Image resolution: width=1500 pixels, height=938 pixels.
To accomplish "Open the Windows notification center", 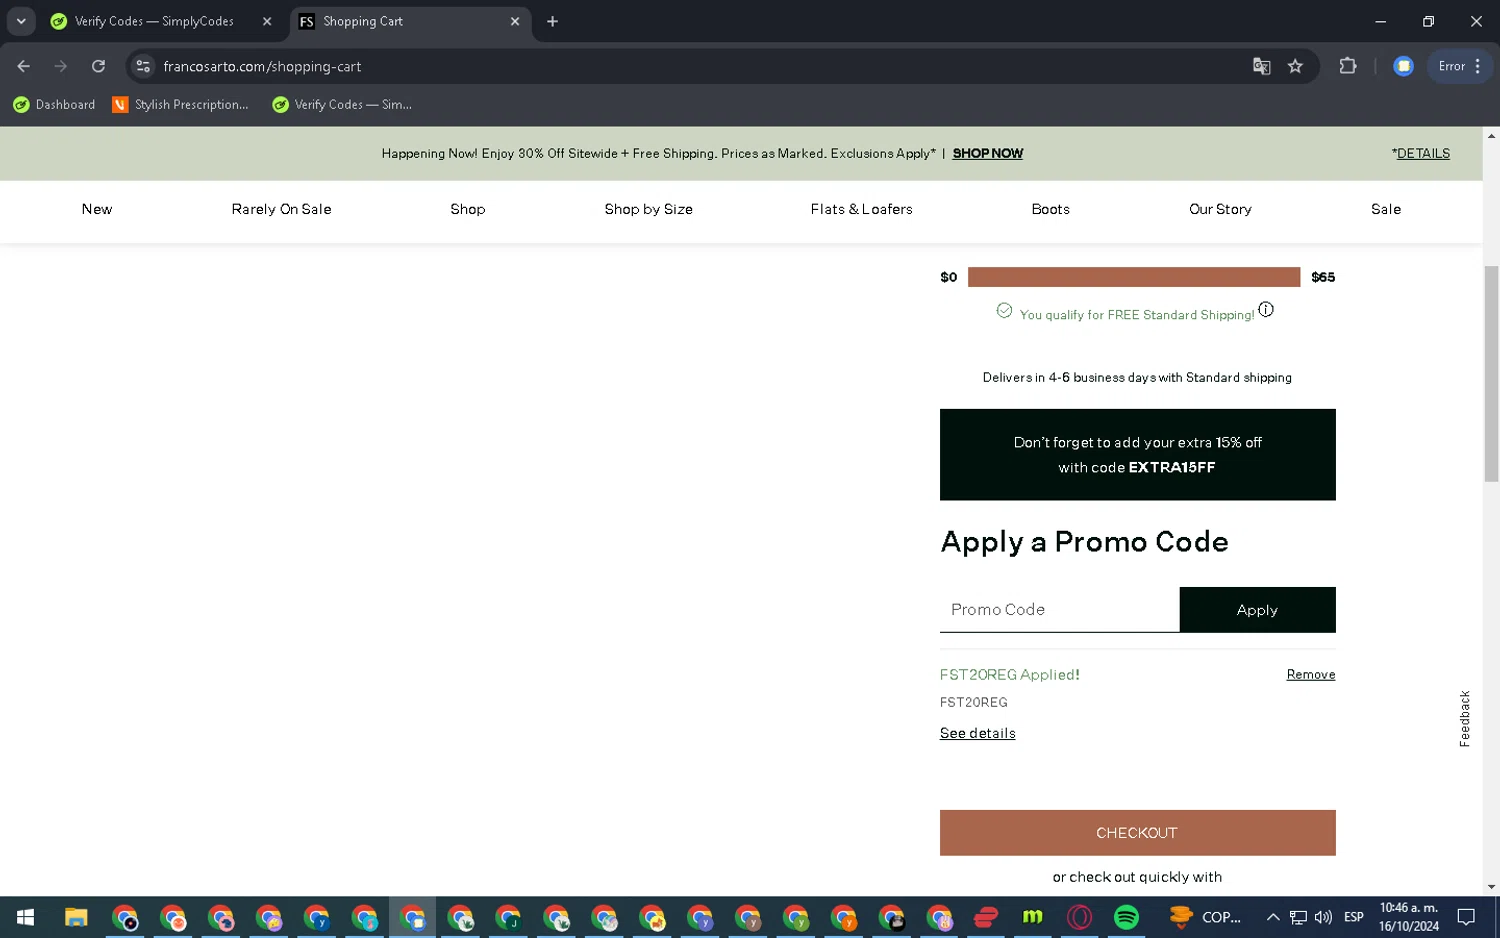I will [1466, 917].
